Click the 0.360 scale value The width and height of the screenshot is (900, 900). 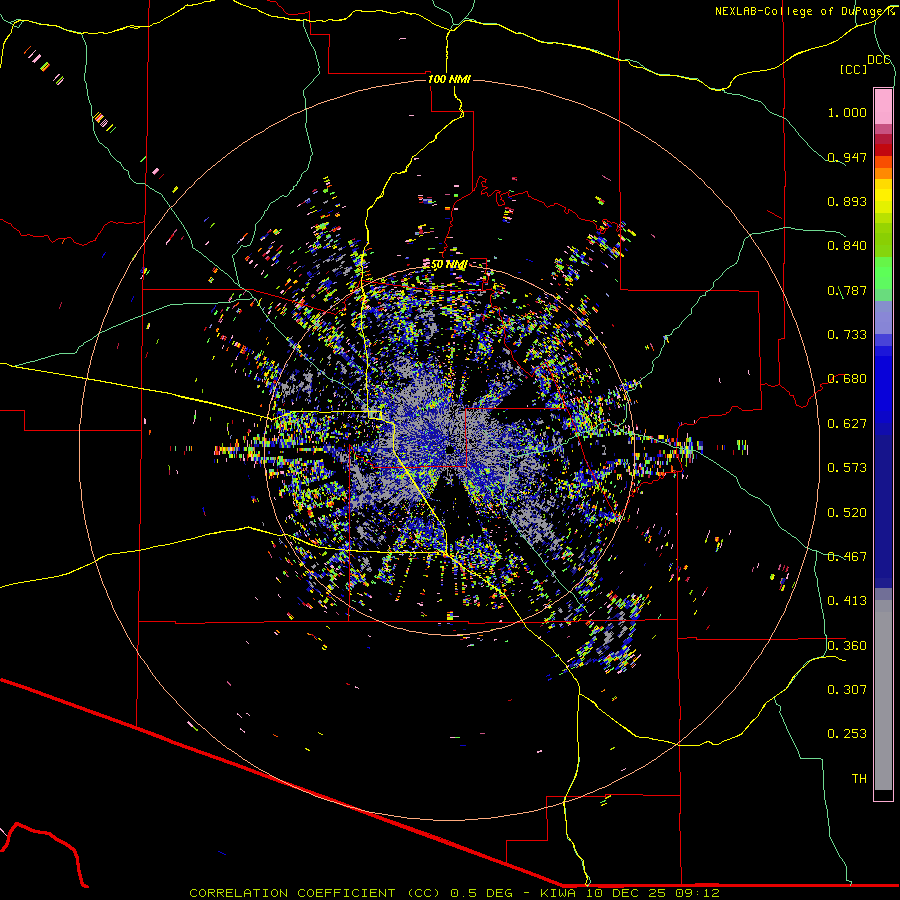(847, 646)
